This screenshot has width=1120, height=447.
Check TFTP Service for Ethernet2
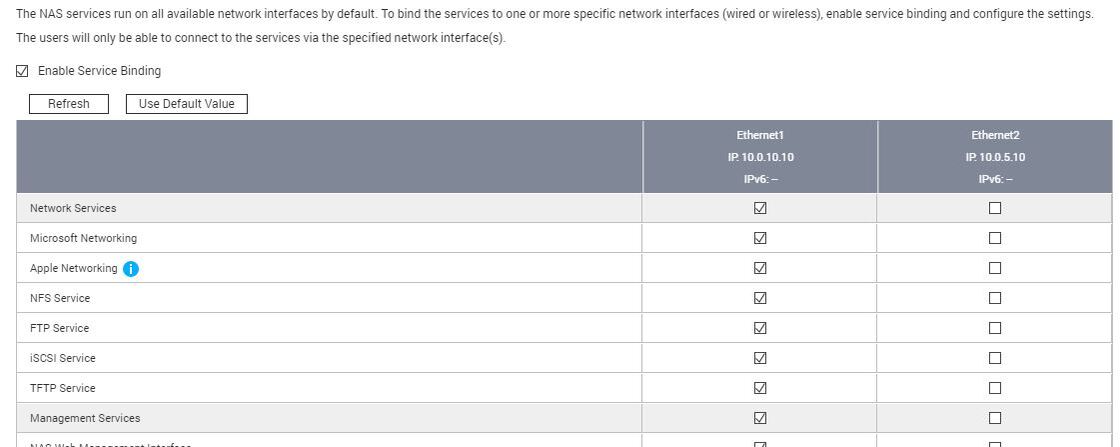pos(995,388)
